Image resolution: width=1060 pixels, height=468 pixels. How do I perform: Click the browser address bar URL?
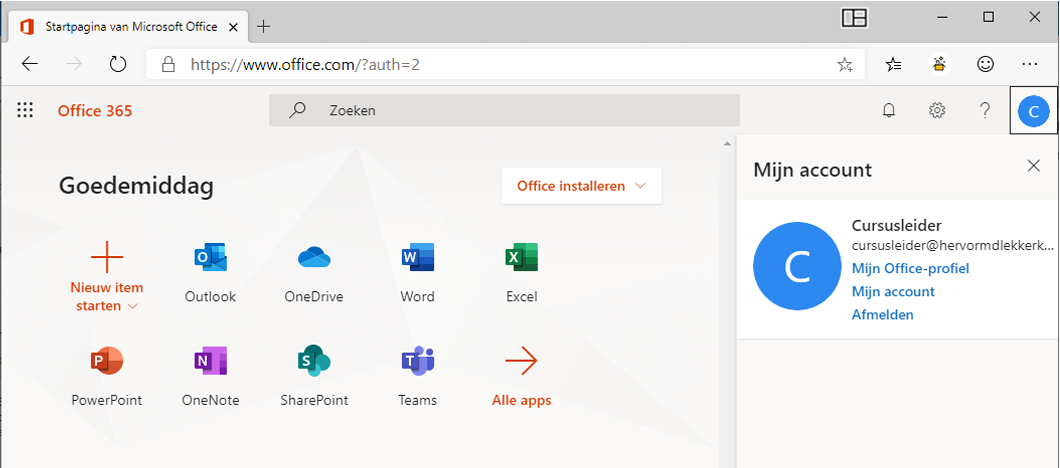click(x=306, y=65)
